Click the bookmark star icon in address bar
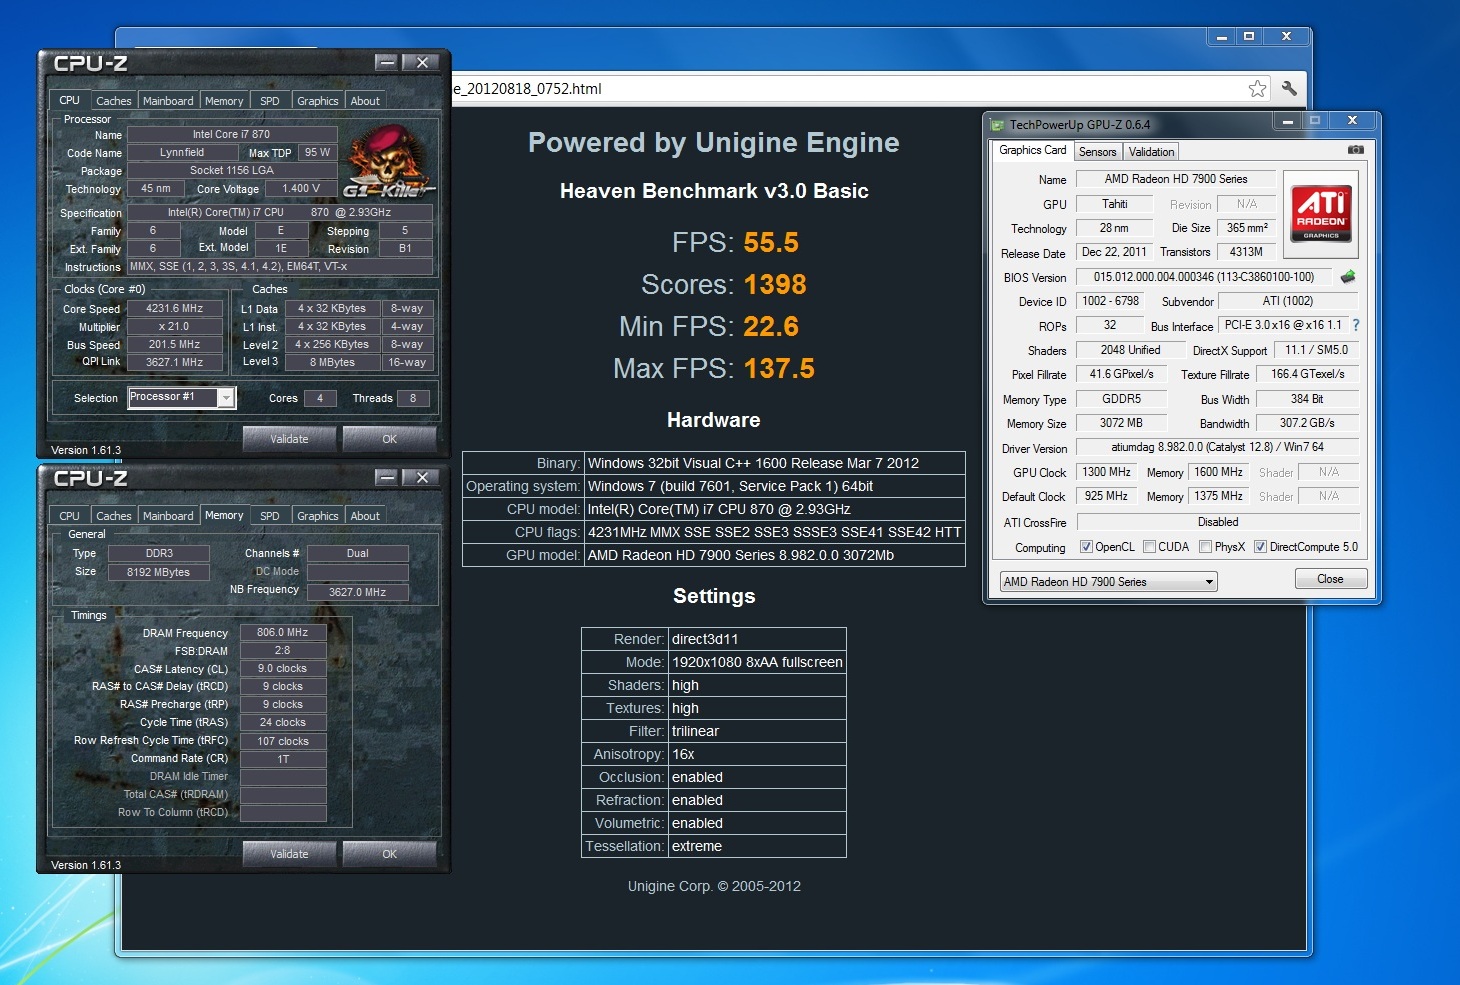This screenshot has width=1460, height=985. [1257, 89]
